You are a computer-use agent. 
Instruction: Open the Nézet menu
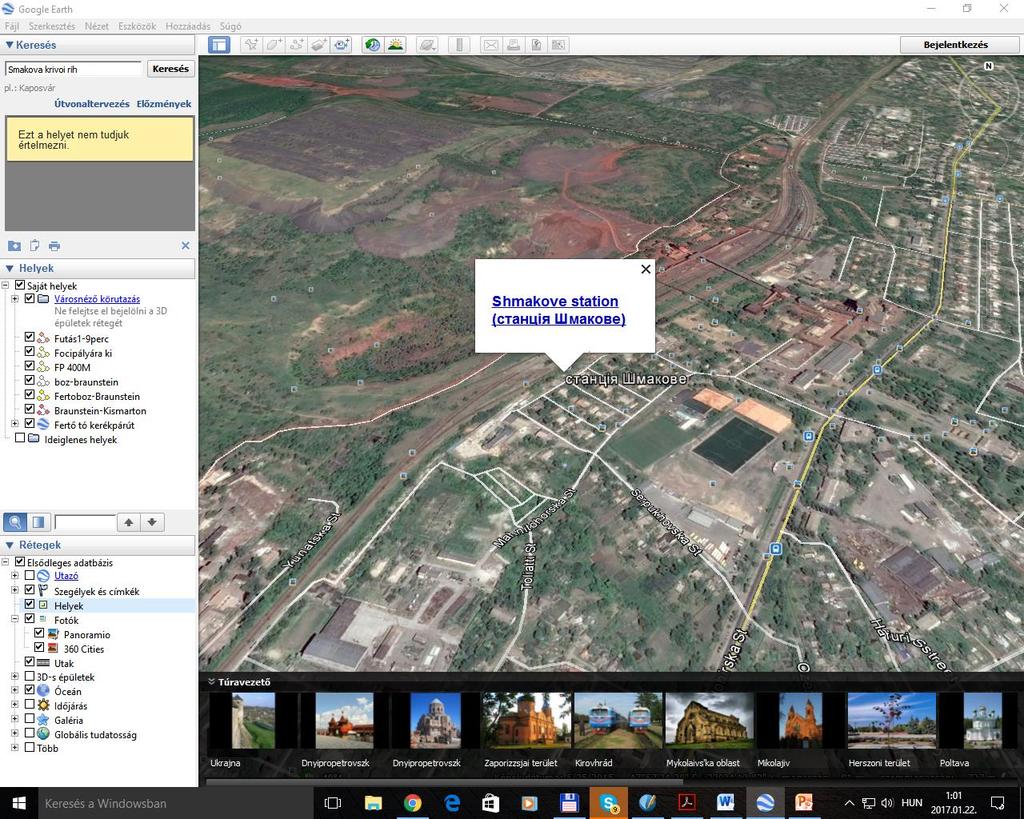pyautogui.click(x=97, y=26)
